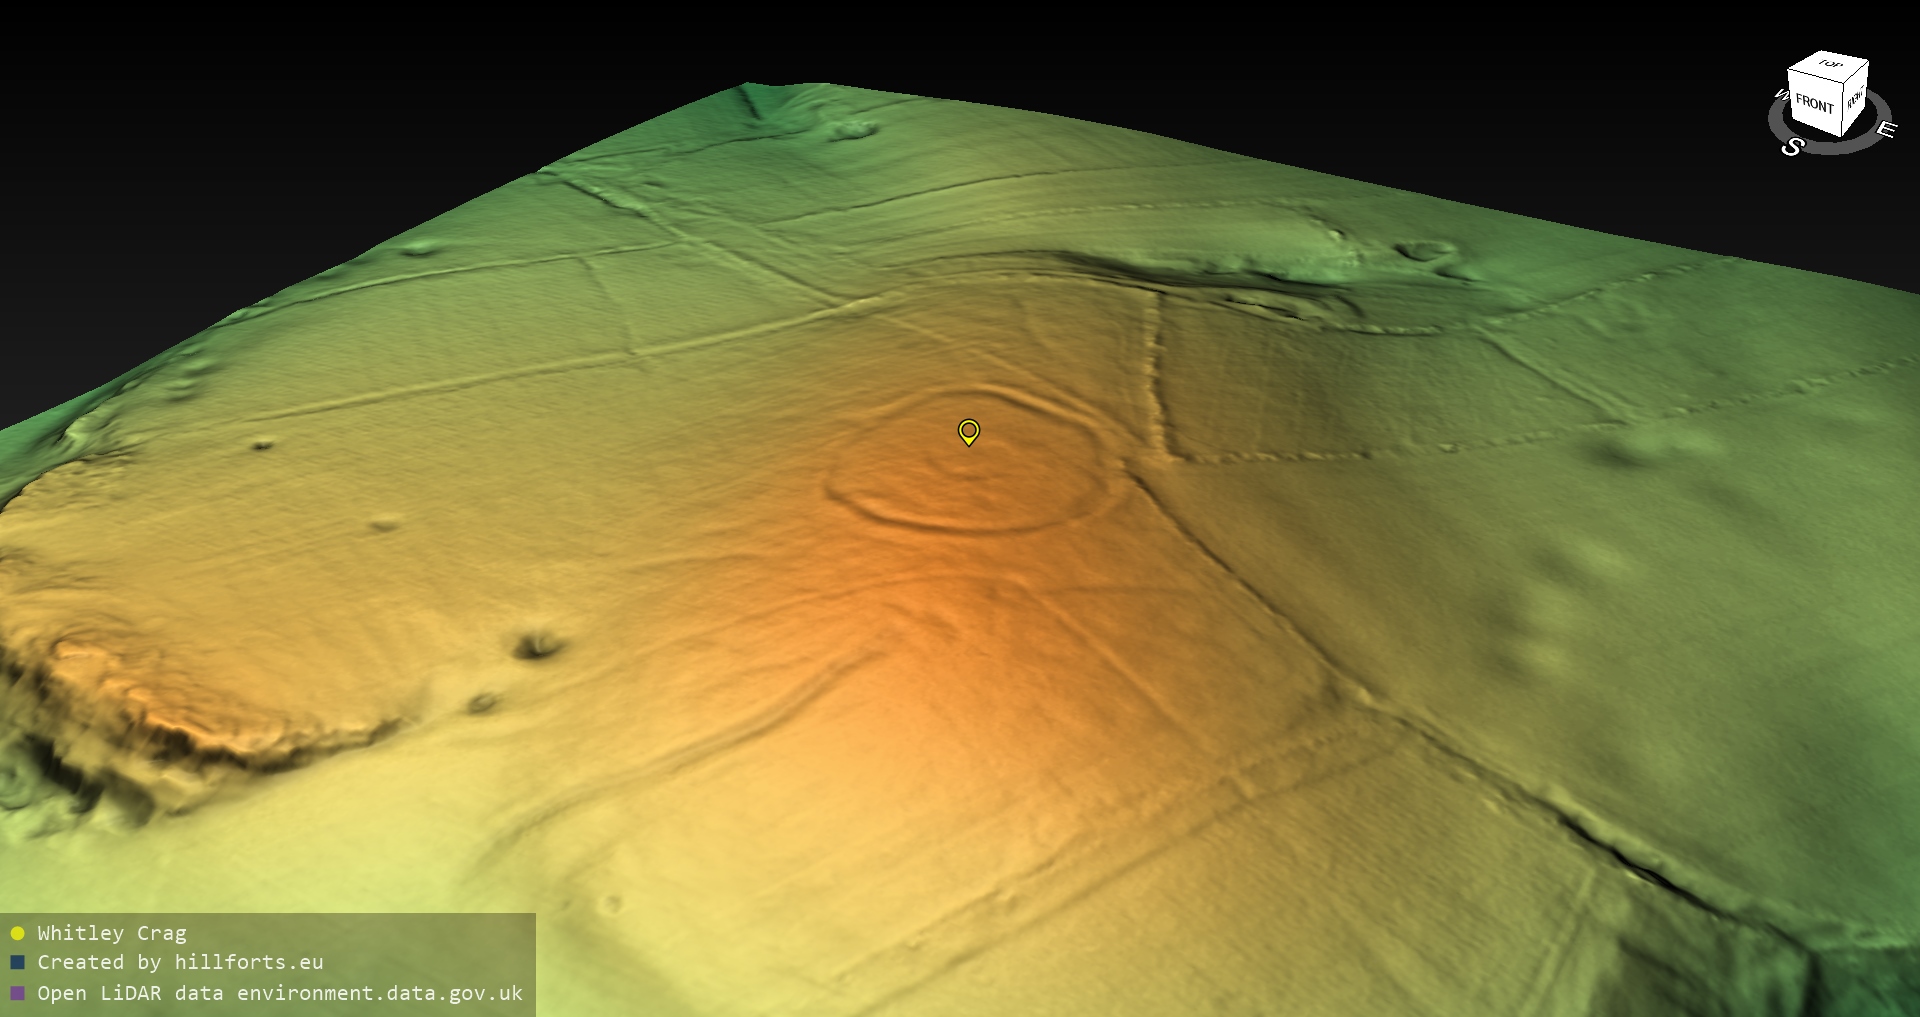The height and width of the screenshot is (1017, 1920).
Task: Click the FRONT face of the view cube
Action: 1813,103
